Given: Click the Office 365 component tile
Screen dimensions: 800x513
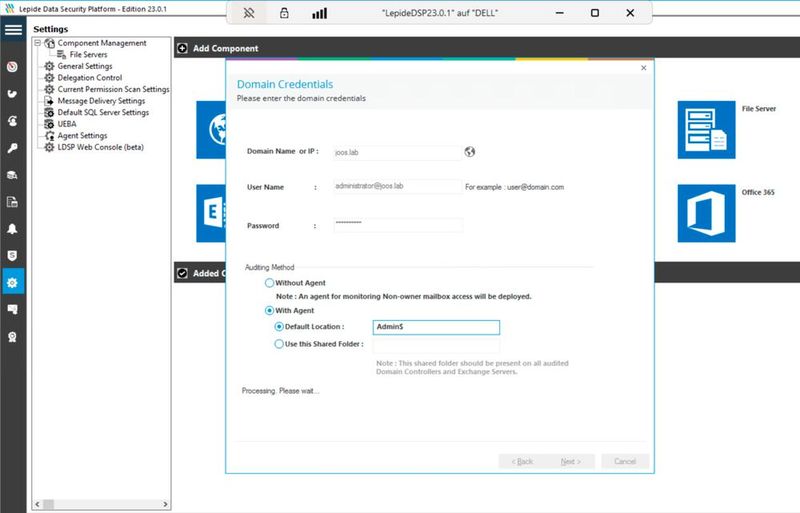Looking at the screenshot, I should tap(706, 213).
